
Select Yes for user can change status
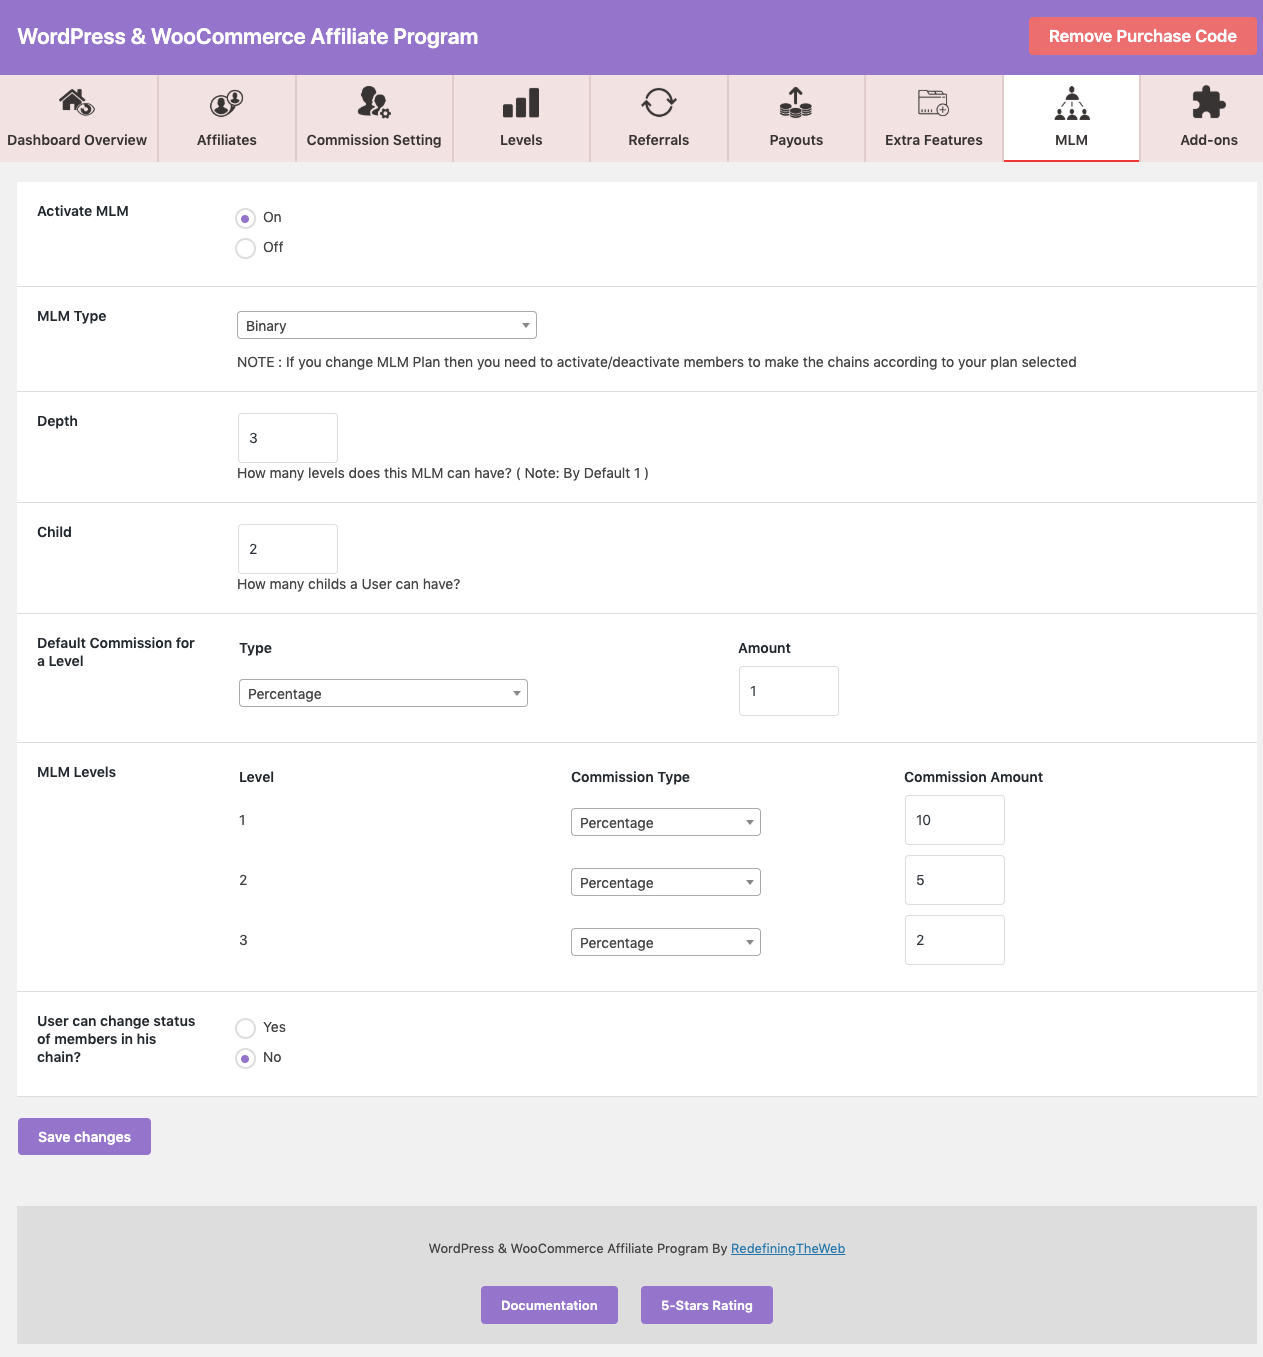tap(245, 1028)
